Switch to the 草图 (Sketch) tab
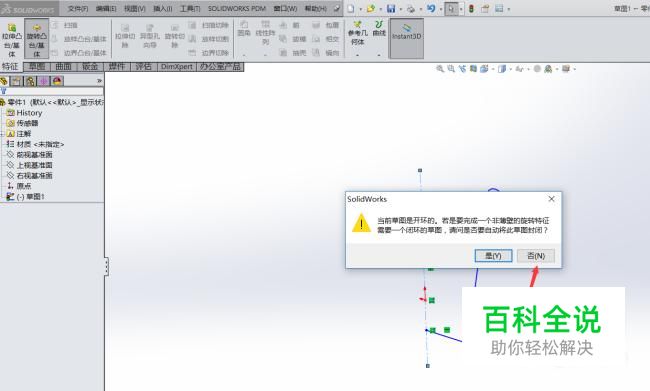Screen dimensions: 650x391 [x=37, y=66]
